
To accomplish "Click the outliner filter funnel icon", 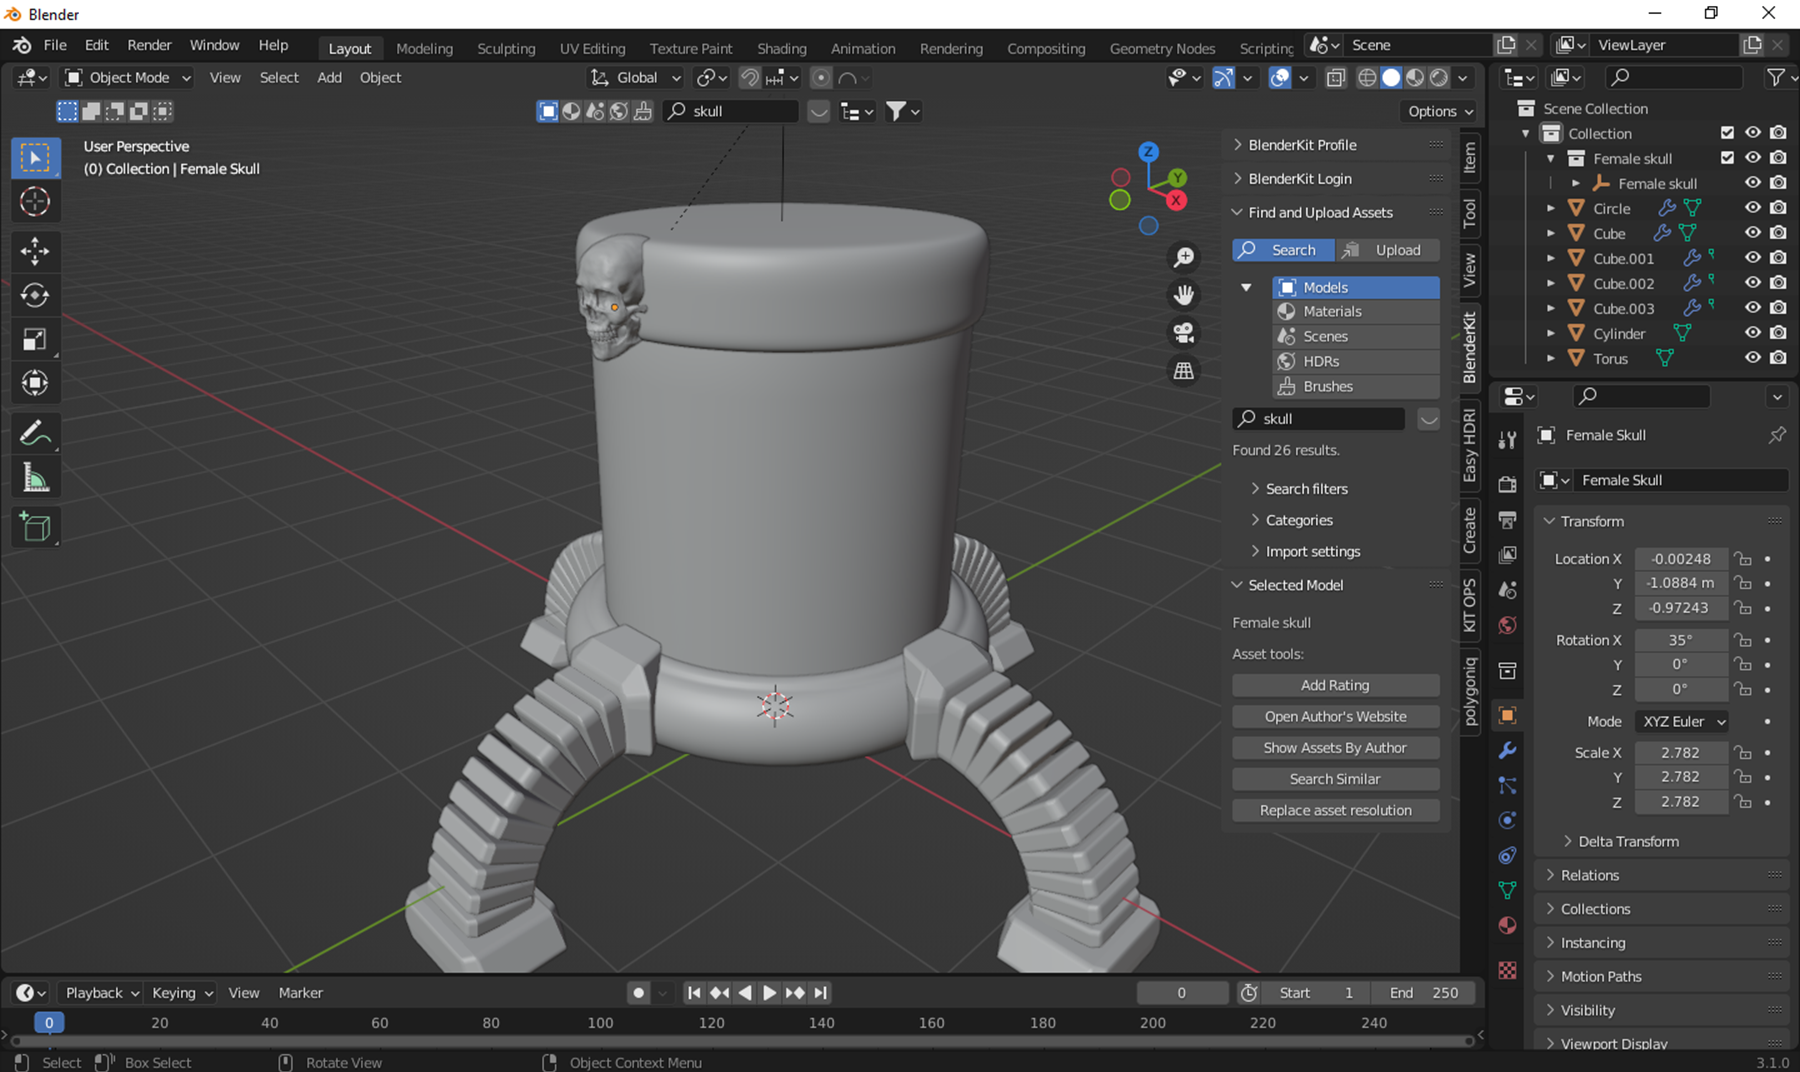I will [x=1775, y=77].
